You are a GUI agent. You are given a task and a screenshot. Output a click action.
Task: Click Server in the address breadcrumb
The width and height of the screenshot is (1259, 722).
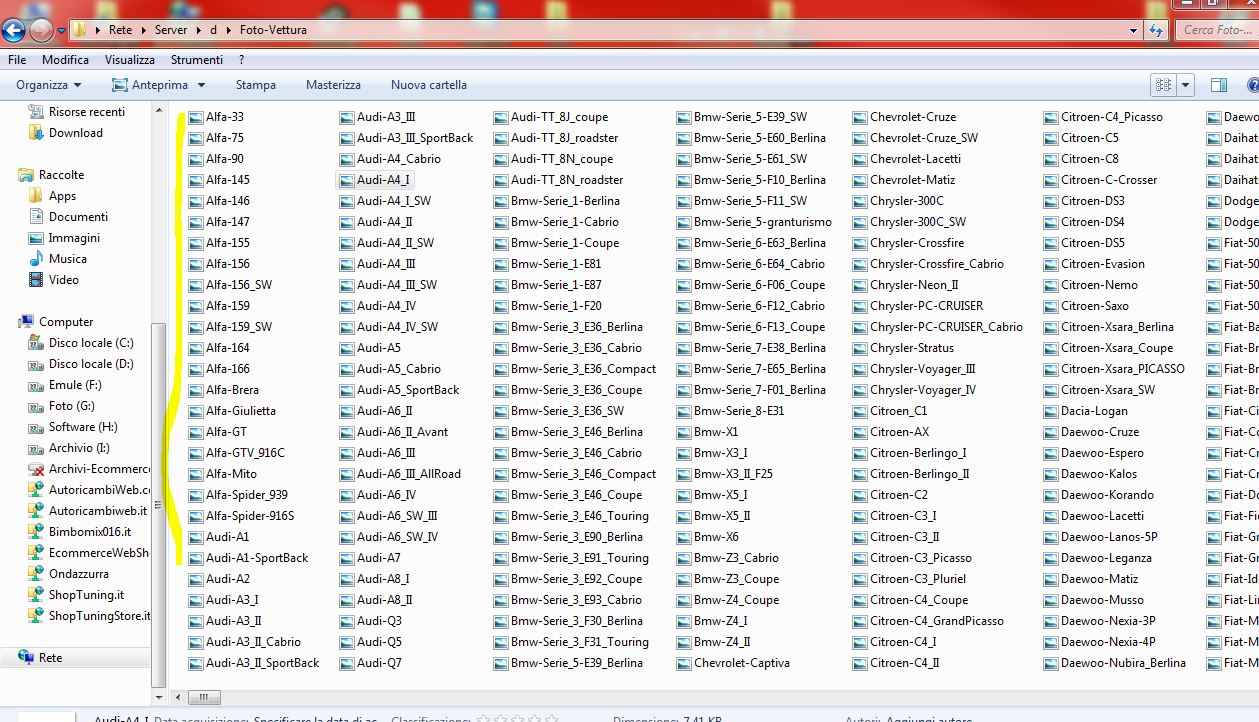click(171, 30)
